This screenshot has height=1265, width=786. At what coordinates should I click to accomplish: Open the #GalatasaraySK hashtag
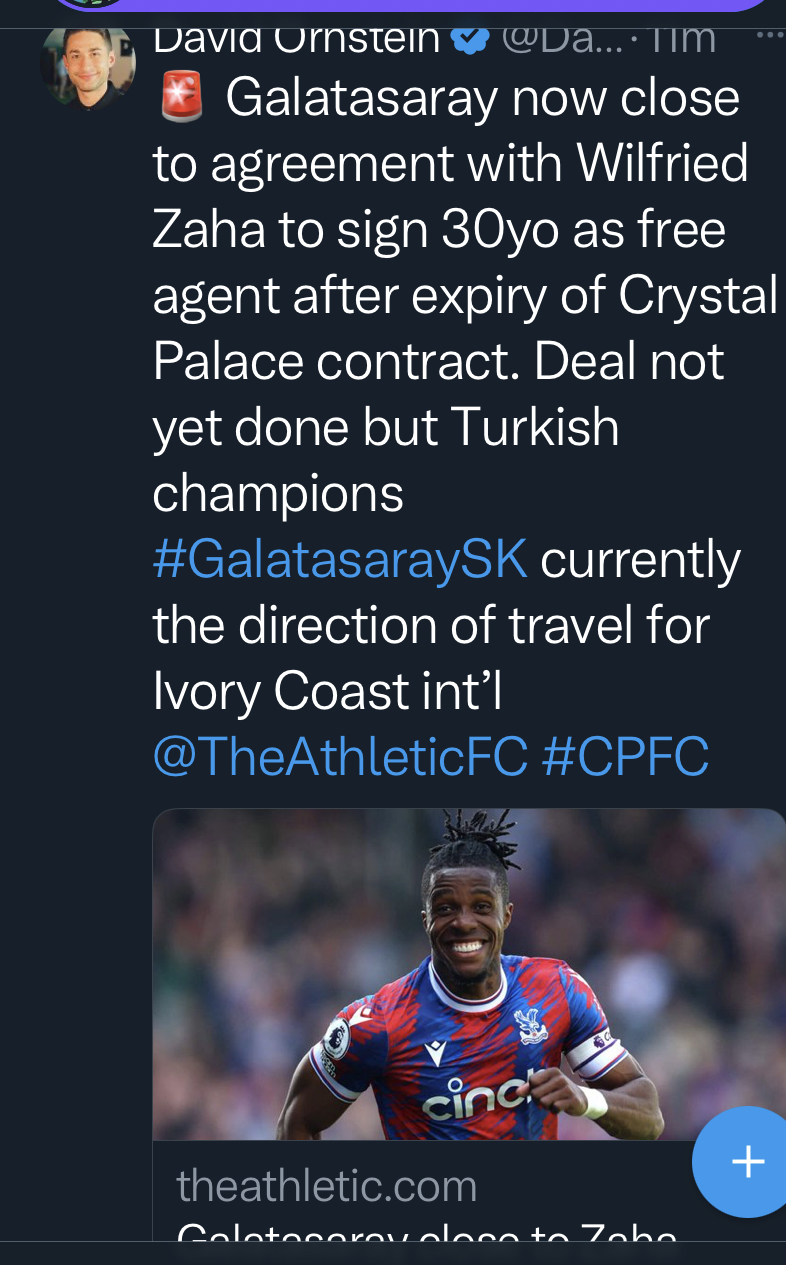point(340,560)
